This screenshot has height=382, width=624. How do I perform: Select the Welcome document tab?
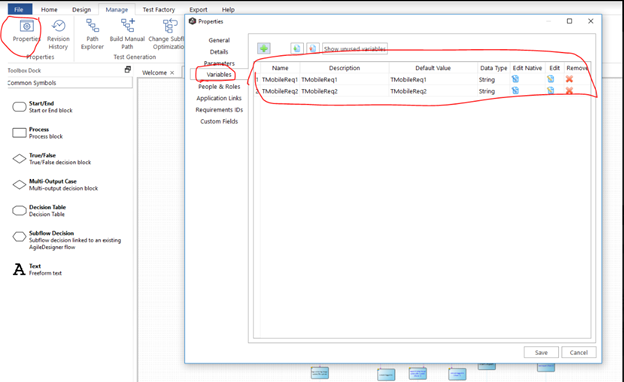(x=154, y=72)
